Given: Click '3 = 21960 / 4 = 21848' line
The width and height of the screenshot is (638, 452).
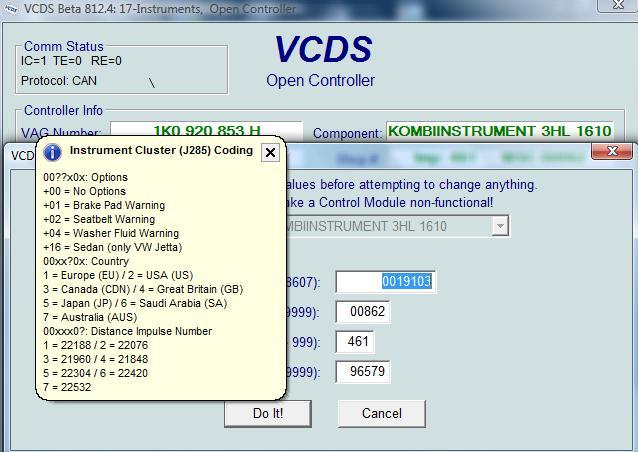Looking at the screenshot, I should [x=96, y=359].
